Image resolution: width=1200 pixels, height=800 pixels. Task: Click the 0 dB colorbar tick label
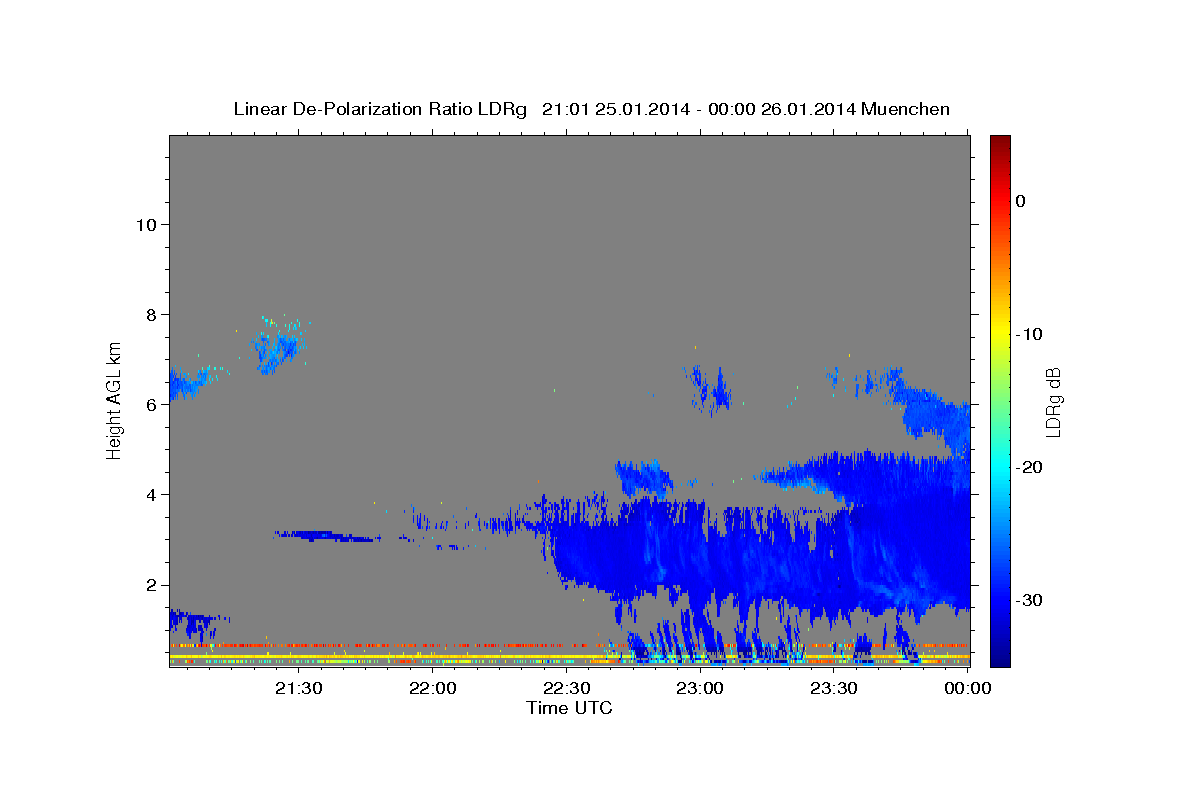coord(1020,201)
